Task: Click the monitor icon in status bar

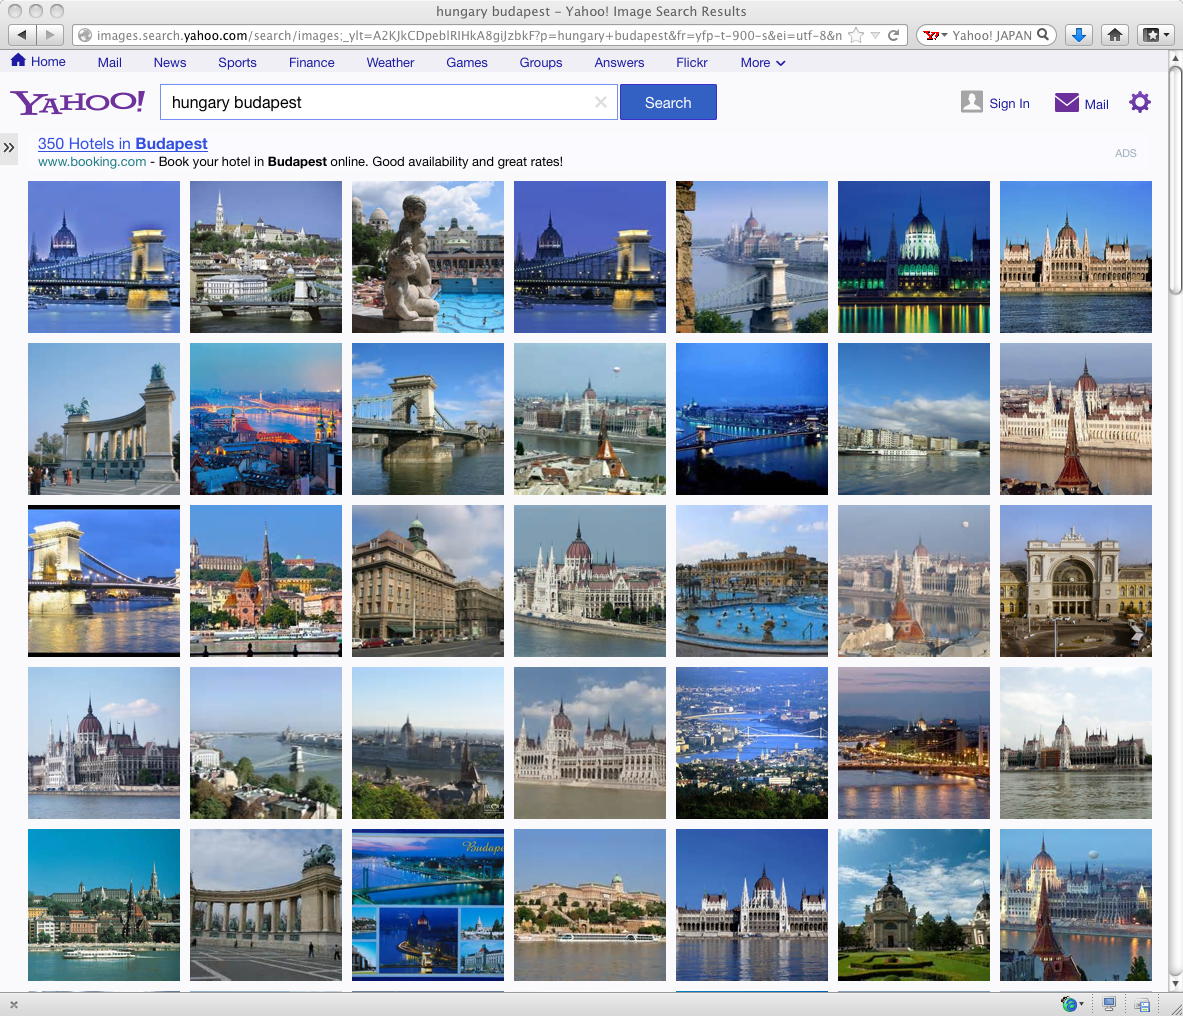Action: 1109,1004
